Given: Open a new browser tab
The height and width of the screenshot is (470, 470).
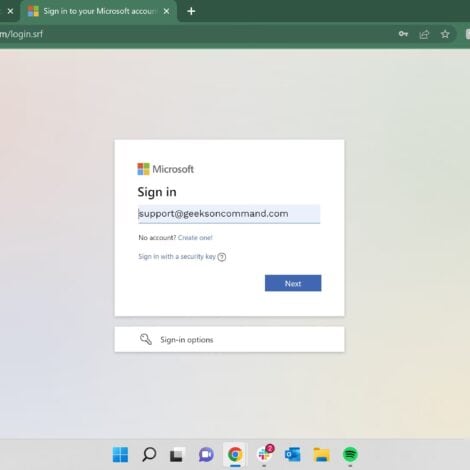Looking at the screenshot, I should point(191,11).
